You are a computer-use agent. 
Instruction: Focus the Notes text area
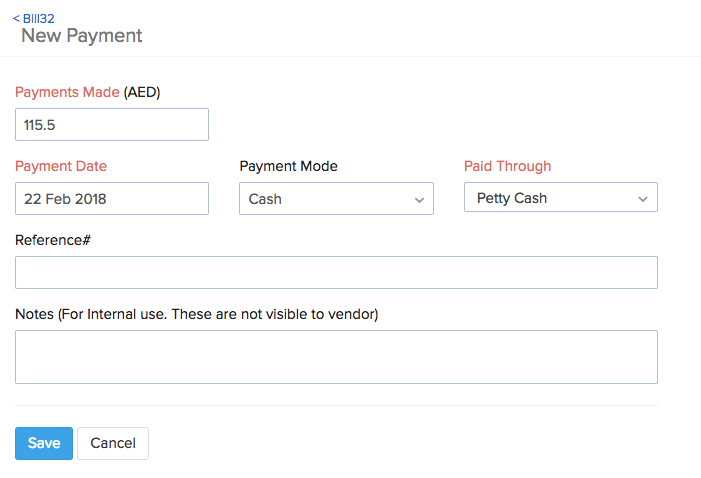point(336,357)
